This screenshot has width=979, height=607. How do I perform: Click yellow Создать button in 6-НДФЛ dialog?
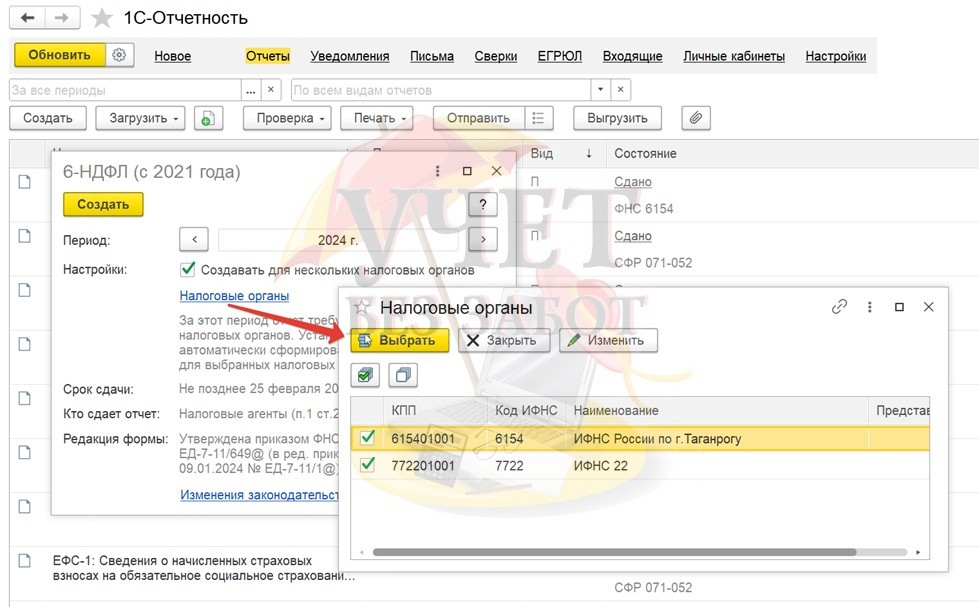[103, 204]
